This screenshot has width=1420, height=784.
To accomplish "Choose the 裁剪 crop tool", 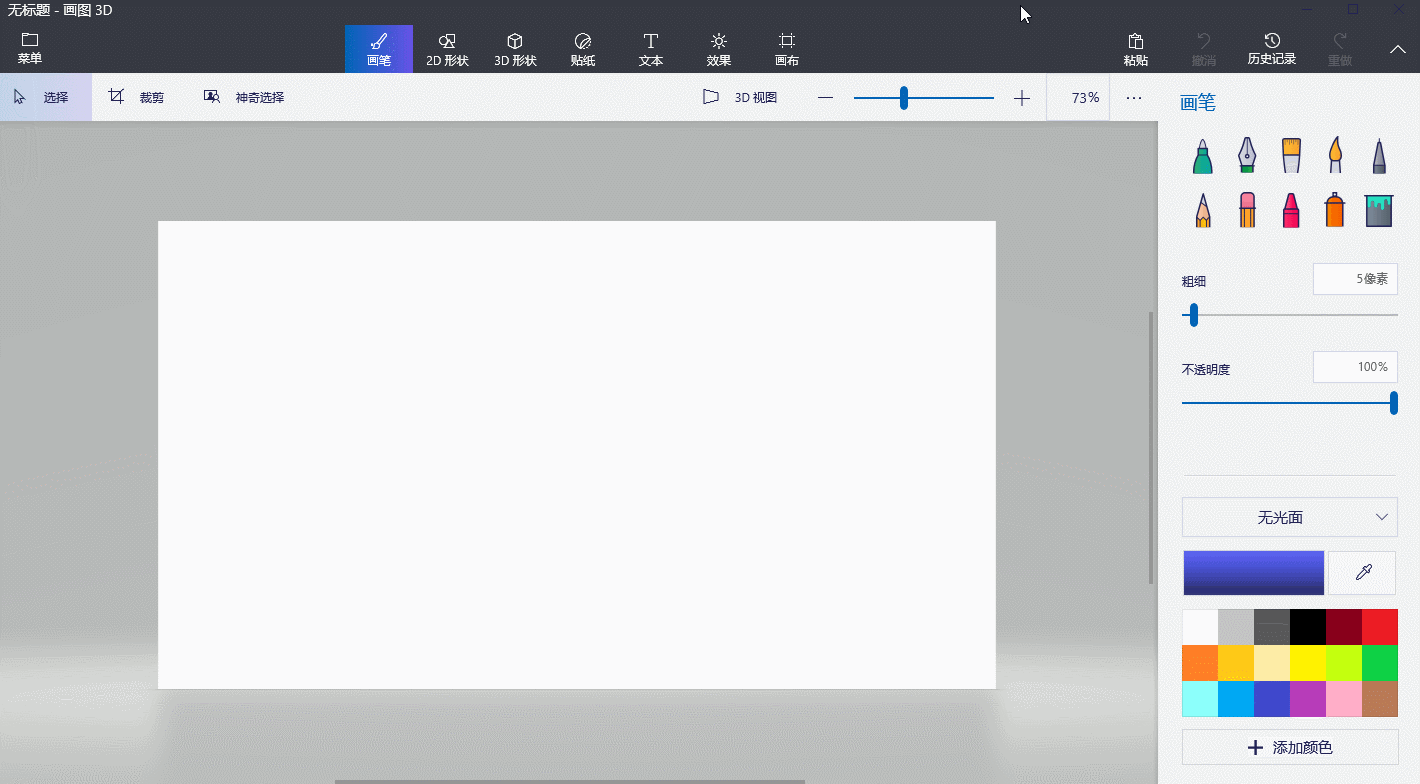I will coord(137,98).
